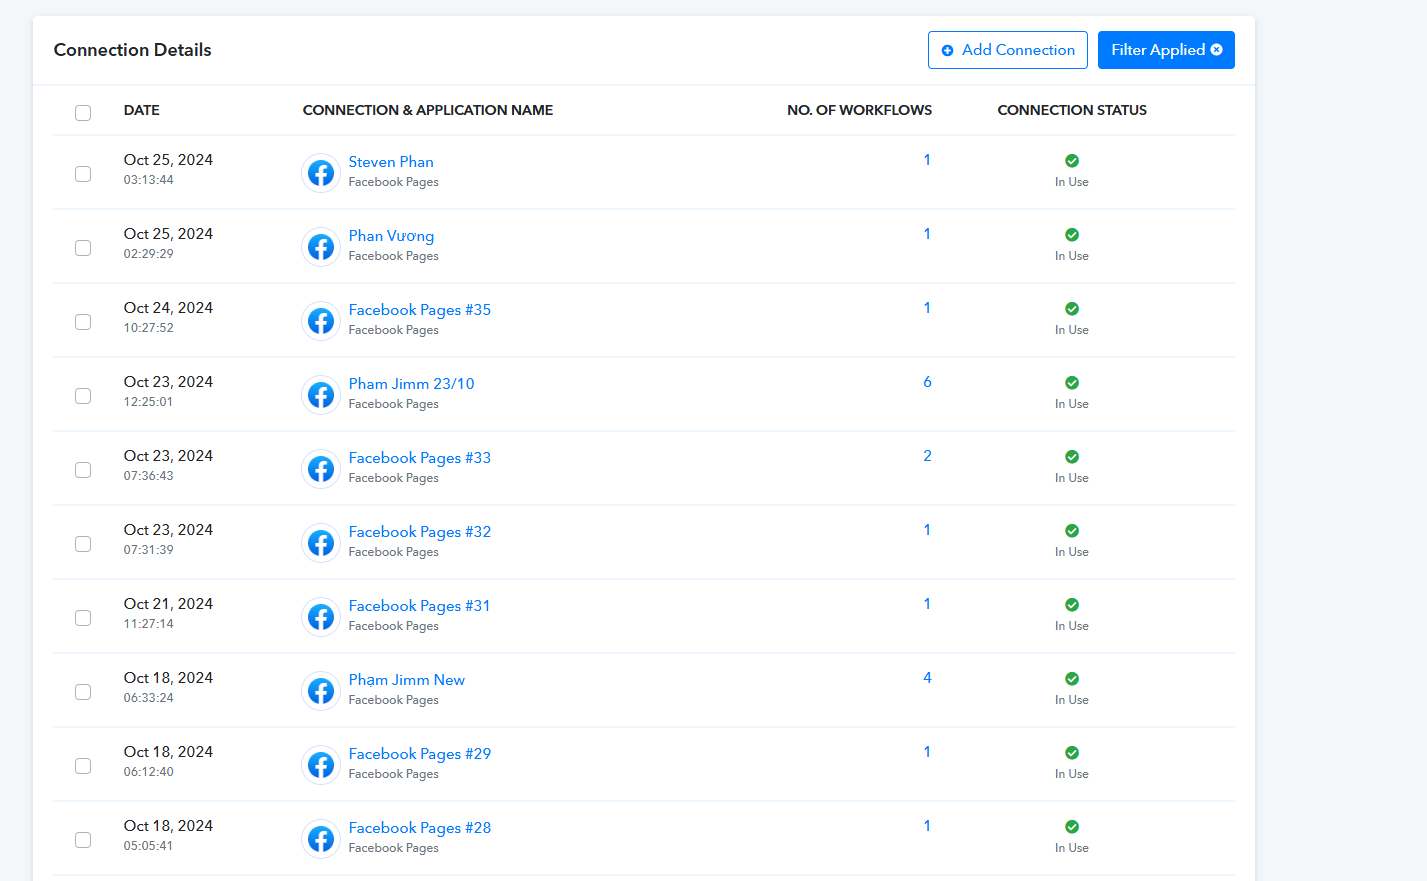Image resolution: width=1427 pixels, height=881 pixels.
Task: Click the date with time 03:13:44
Action: 168,160
